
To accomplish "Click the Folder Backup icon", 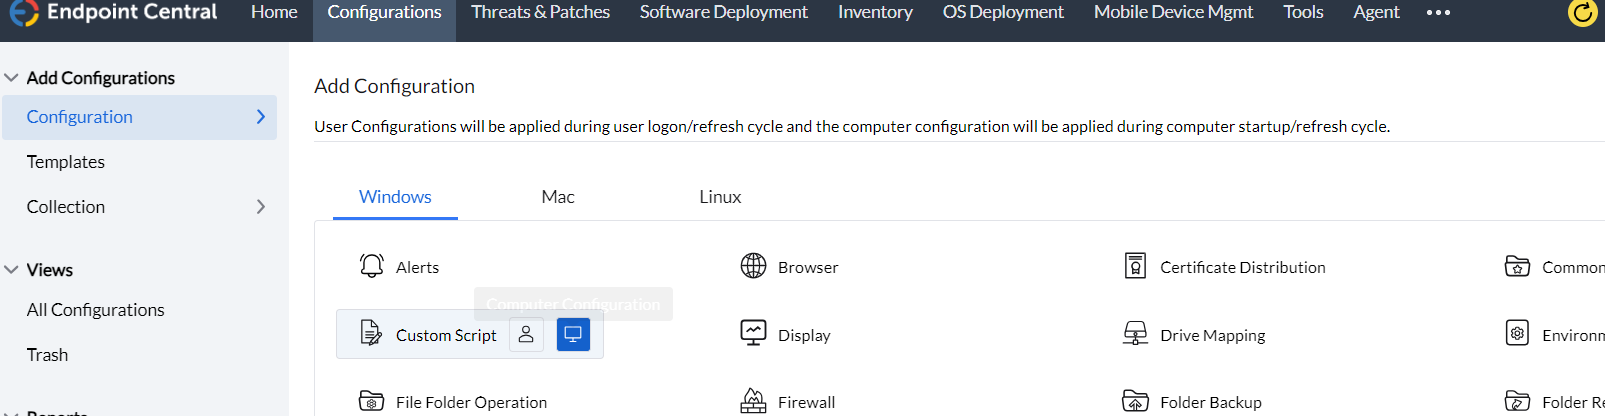I will (1135, 401).
